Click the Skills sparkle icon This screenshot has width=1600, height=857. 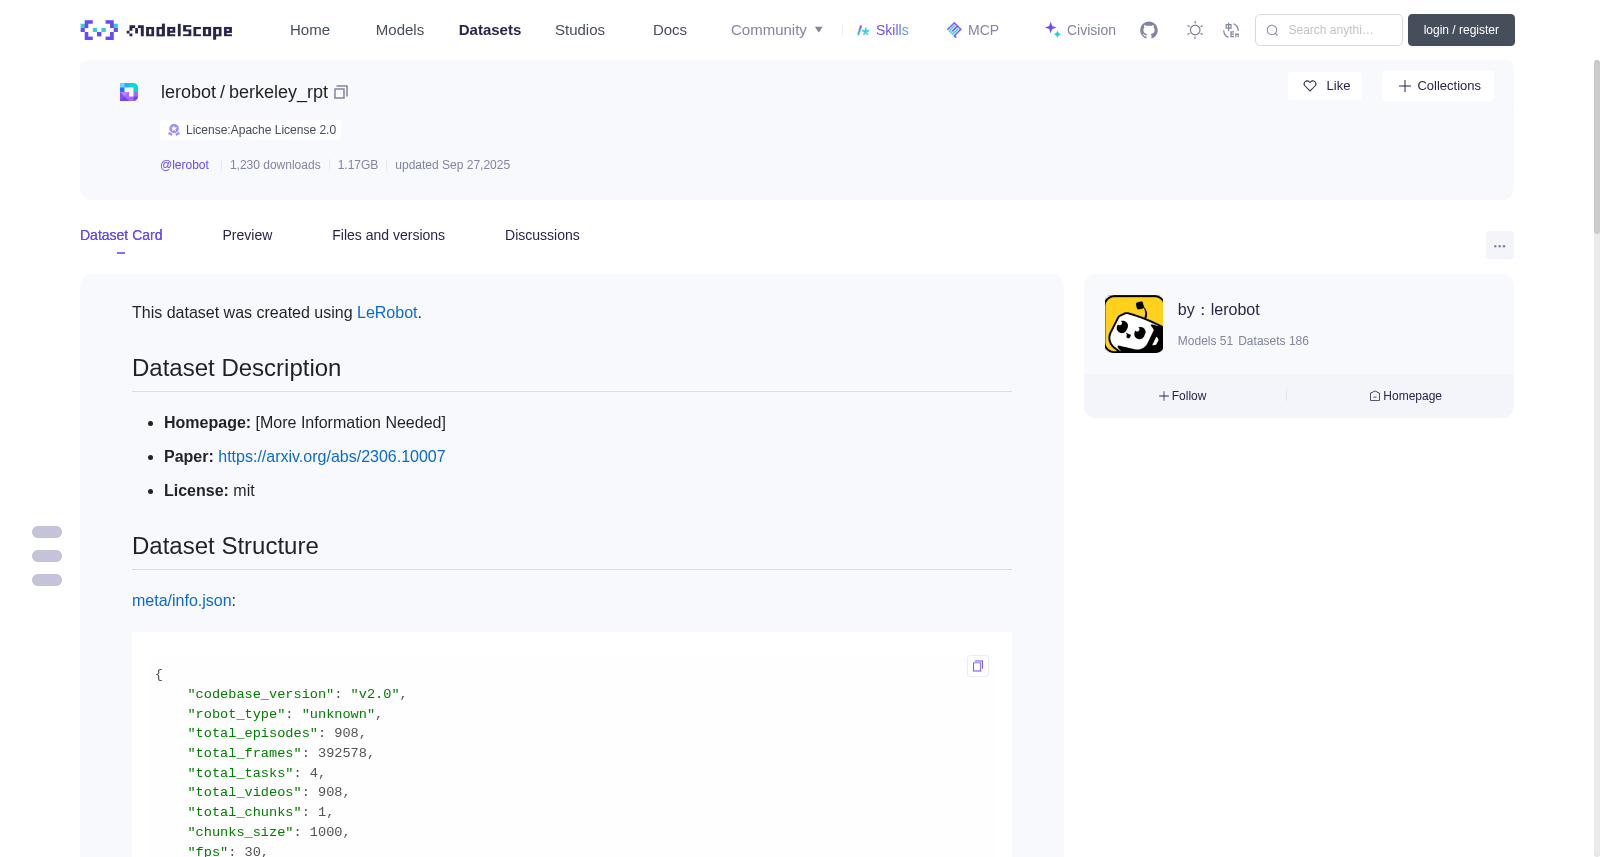point(863,30)
